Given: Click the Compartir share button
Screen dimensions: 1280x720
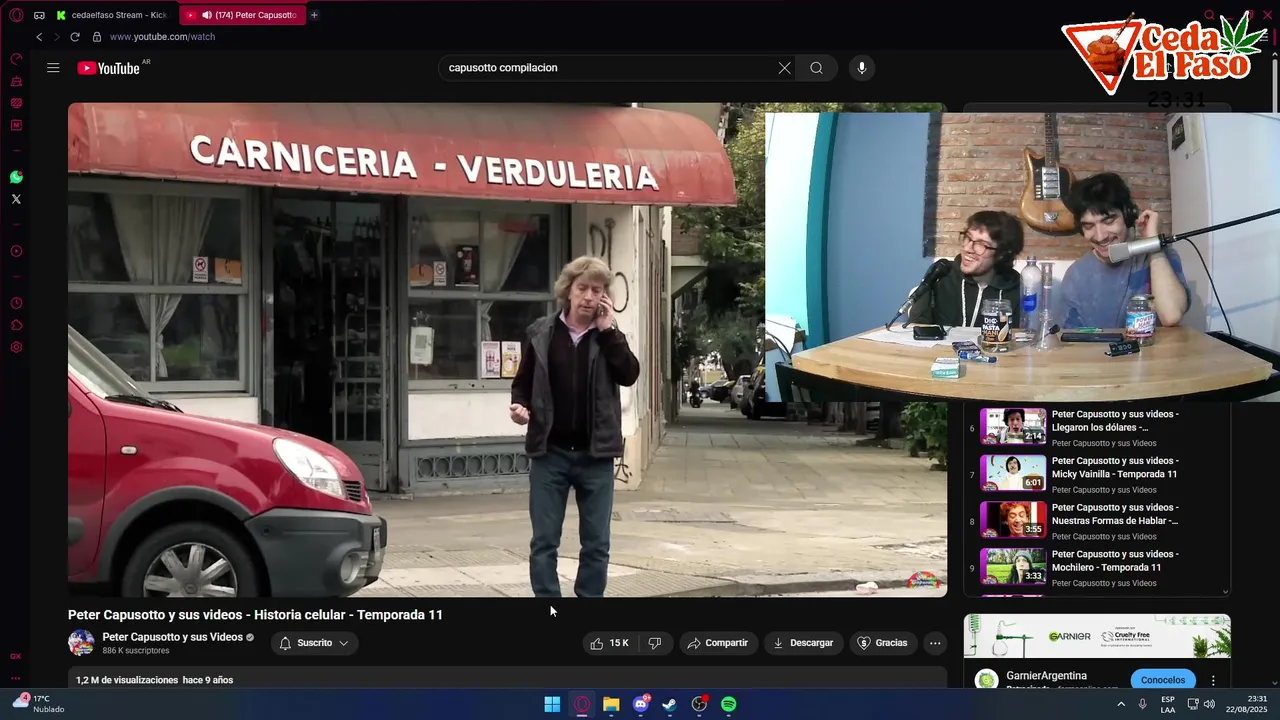Looking at the screenshot, I should pyautogui.click(x=718, y=643).
